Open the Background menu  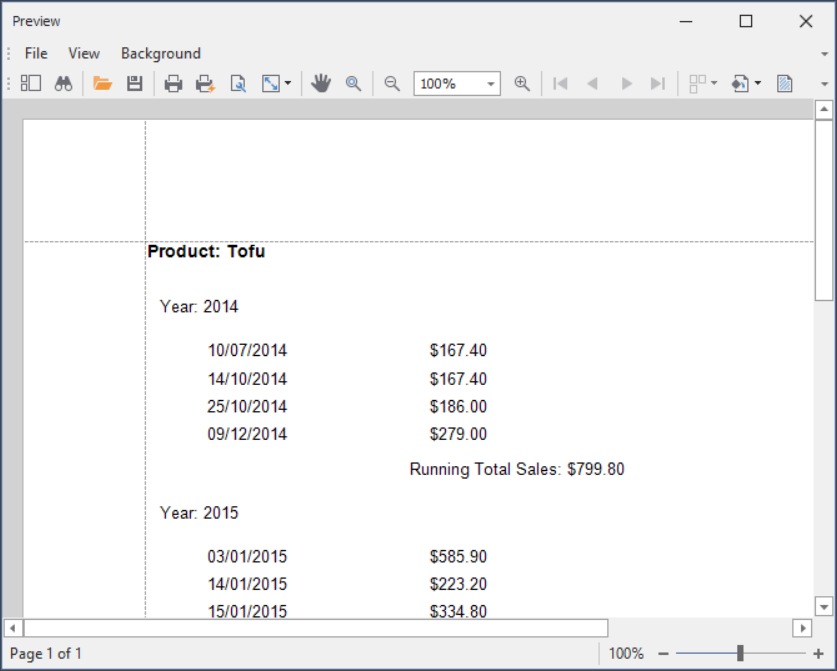tap(161, 53)
